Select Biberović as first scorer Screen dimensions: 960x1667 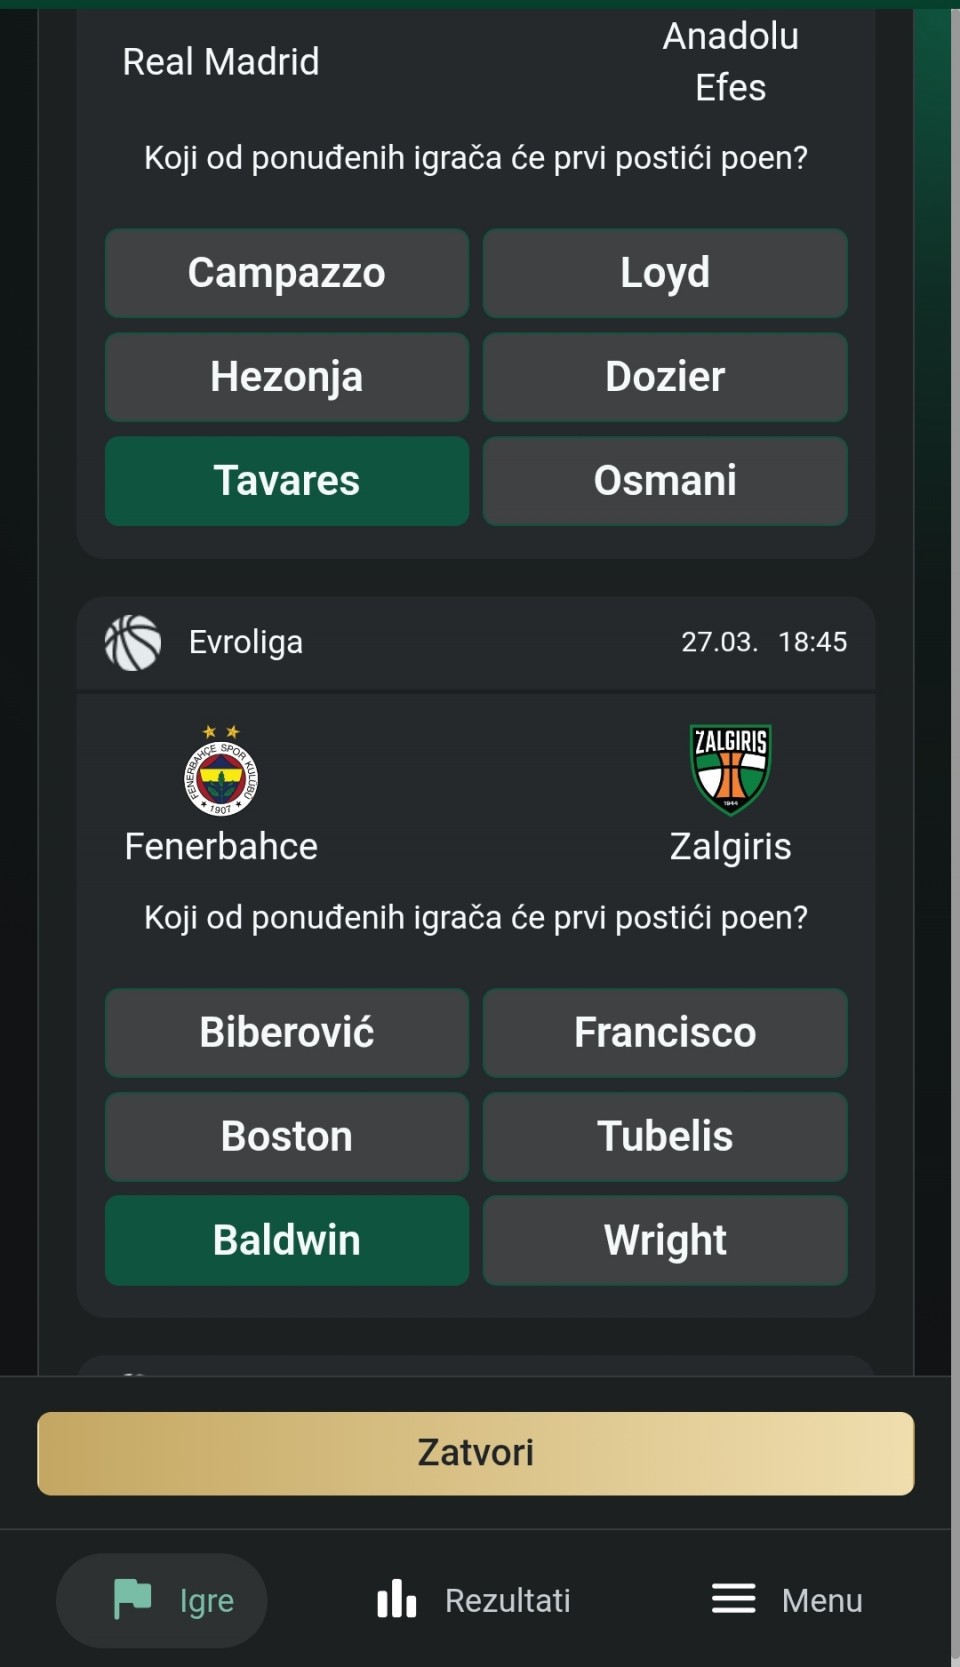point(287,1033)
